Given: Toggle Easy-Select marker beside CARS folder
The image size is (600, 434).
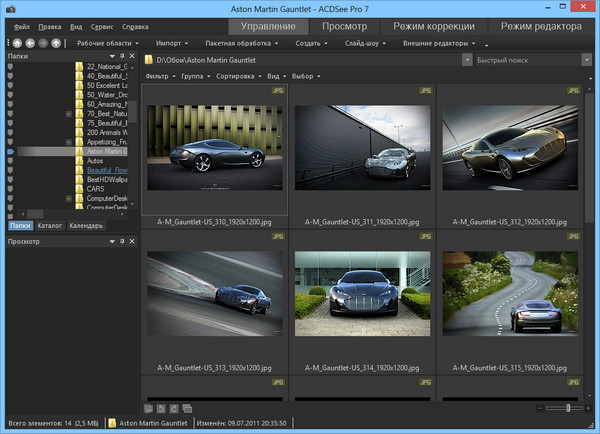Looking at the screenshot, I should (x=9, y=188).
